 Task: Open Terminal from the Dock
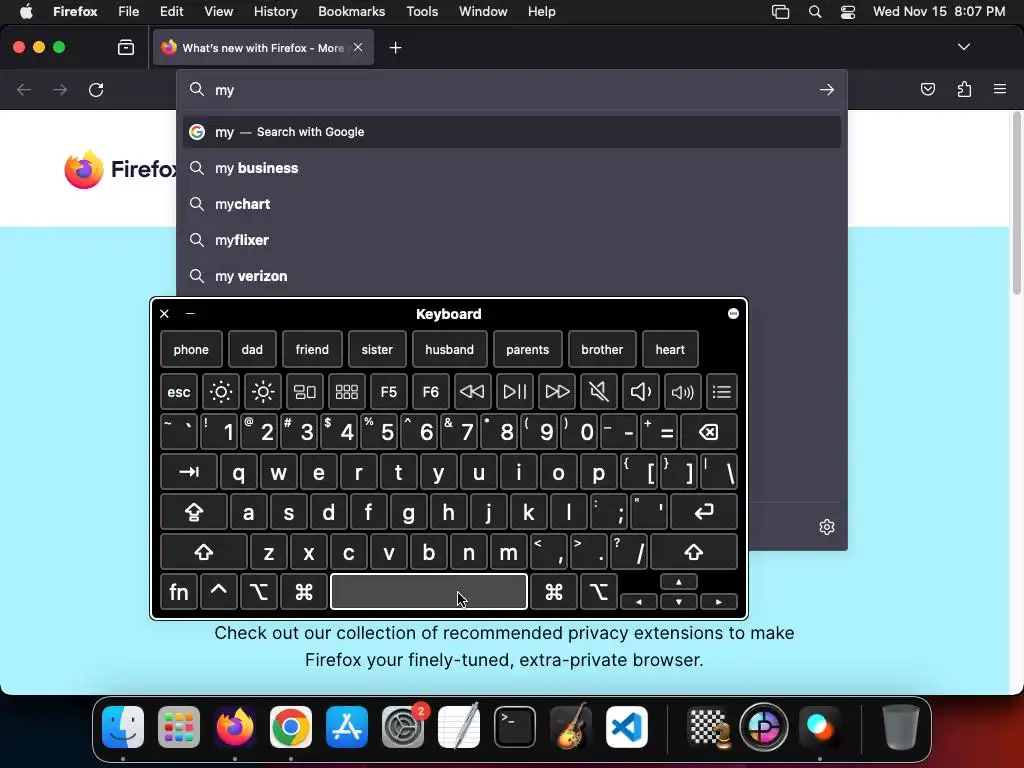[x=515, y=727]
